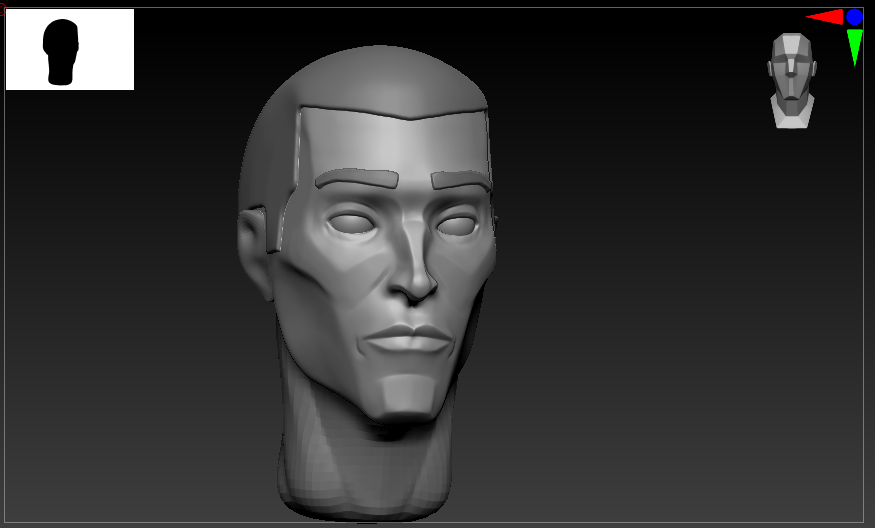Screen dimensions: 875x528
Task: Click the red X-axis cone of the orientation gizmo
Action: (x=825, y=17)
